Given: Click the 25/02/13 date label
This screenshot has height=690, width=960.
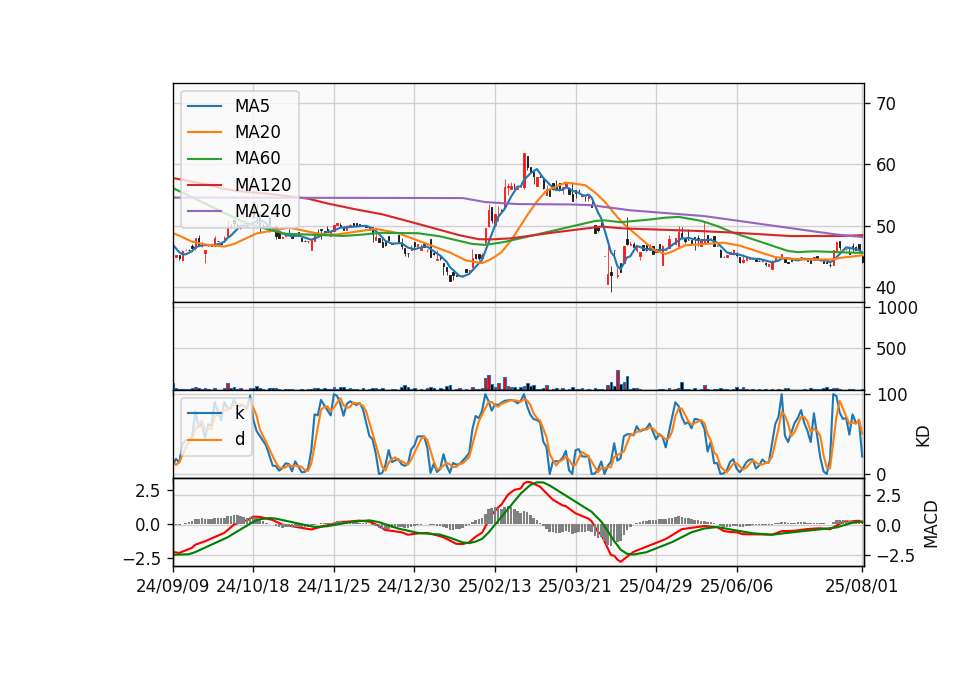Looking at the screenshot, I should (495, 586).
